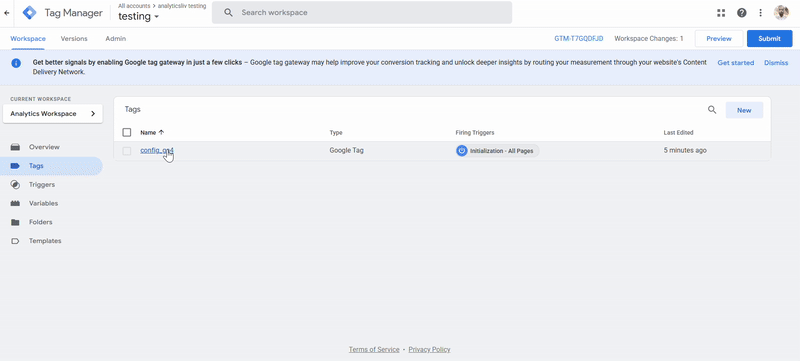
Task: Toggle the select-all checkbox in Tags header
Action: pyautogui.click(x=127, y=133)
